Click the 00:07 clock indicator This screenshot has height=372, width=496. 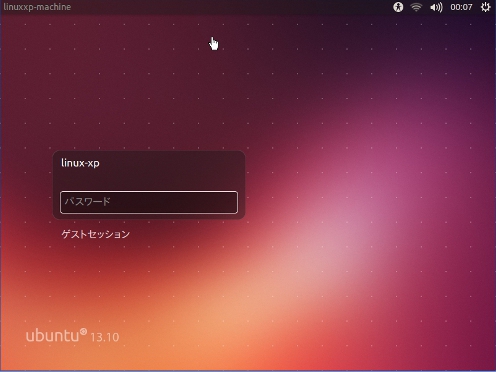point(461,7)
